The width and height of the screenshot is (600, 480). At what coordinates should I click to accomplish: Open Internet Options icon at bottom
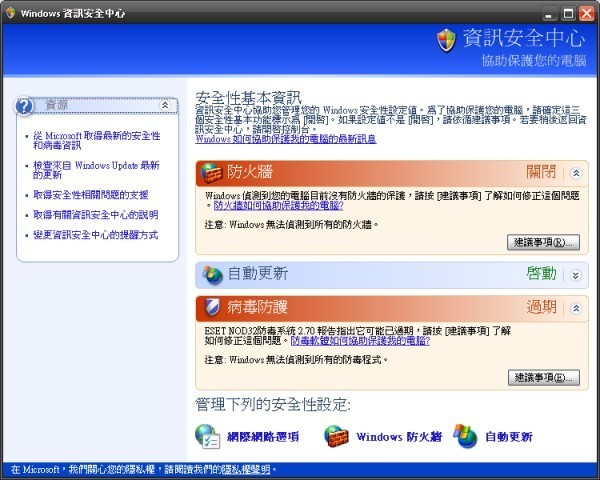pos(207,436)
